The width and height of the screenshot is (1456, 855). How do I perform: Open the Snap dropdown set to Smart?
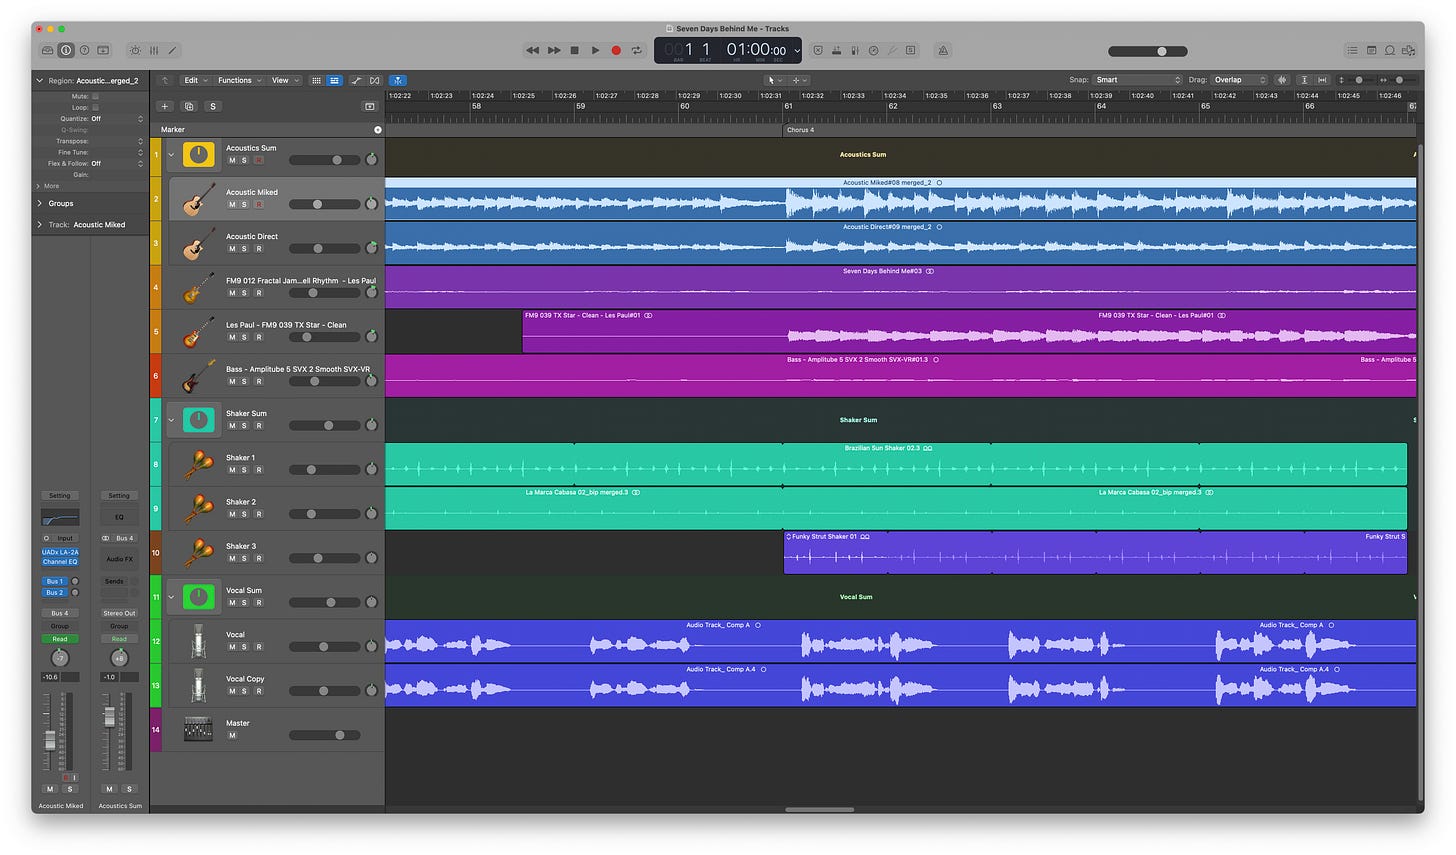pyautogui.click(x=1138, y=80)
